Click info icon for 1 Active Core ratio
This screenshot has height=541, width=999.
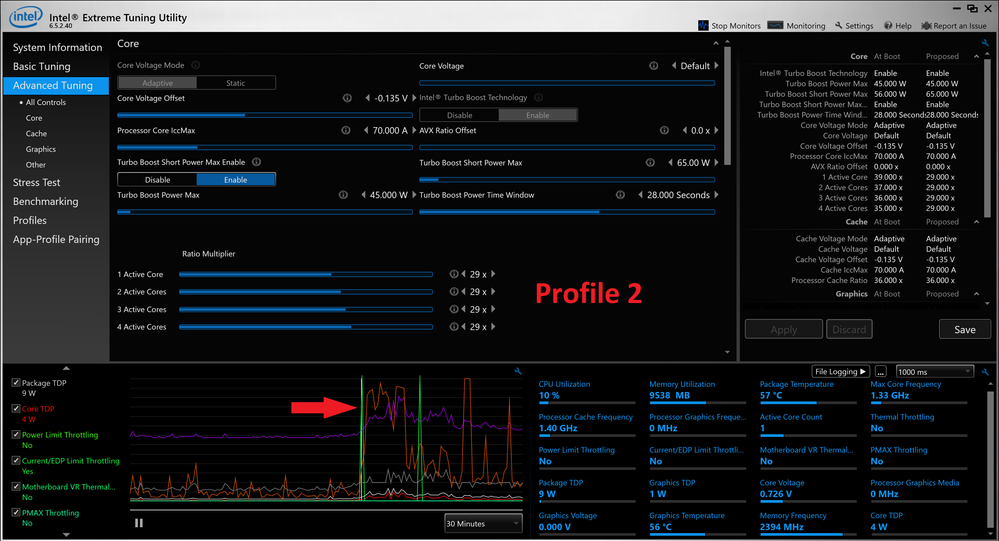pyautogui.click(x=454, y=274)
